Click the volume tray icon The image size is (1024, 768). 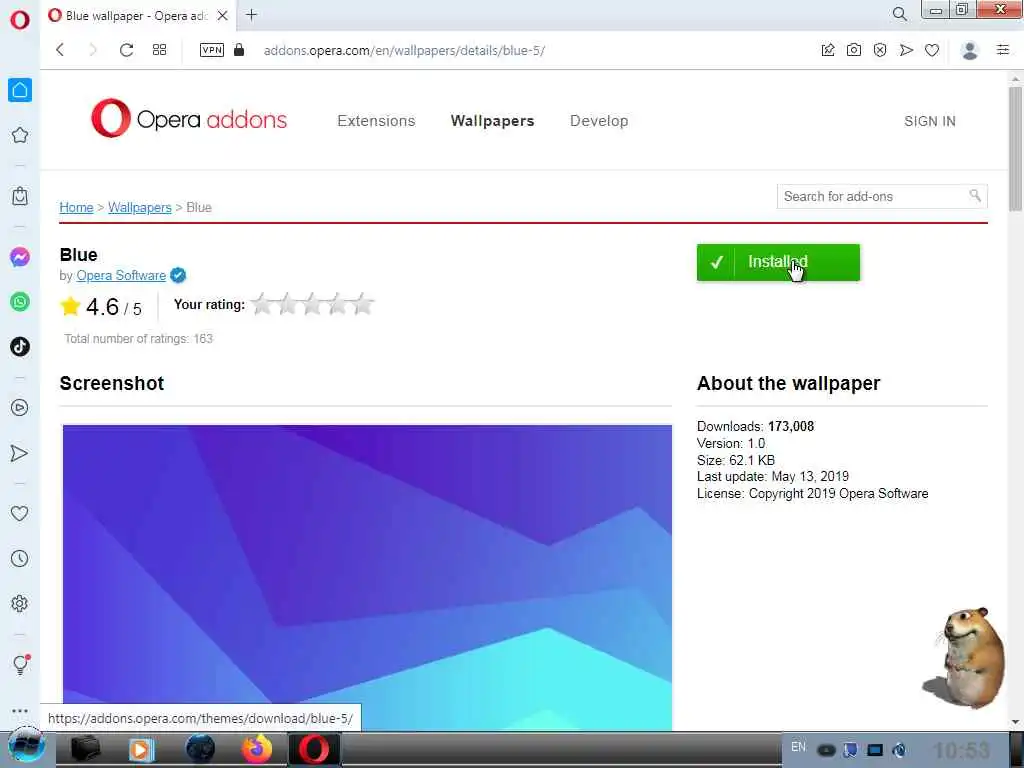[899, 750]
